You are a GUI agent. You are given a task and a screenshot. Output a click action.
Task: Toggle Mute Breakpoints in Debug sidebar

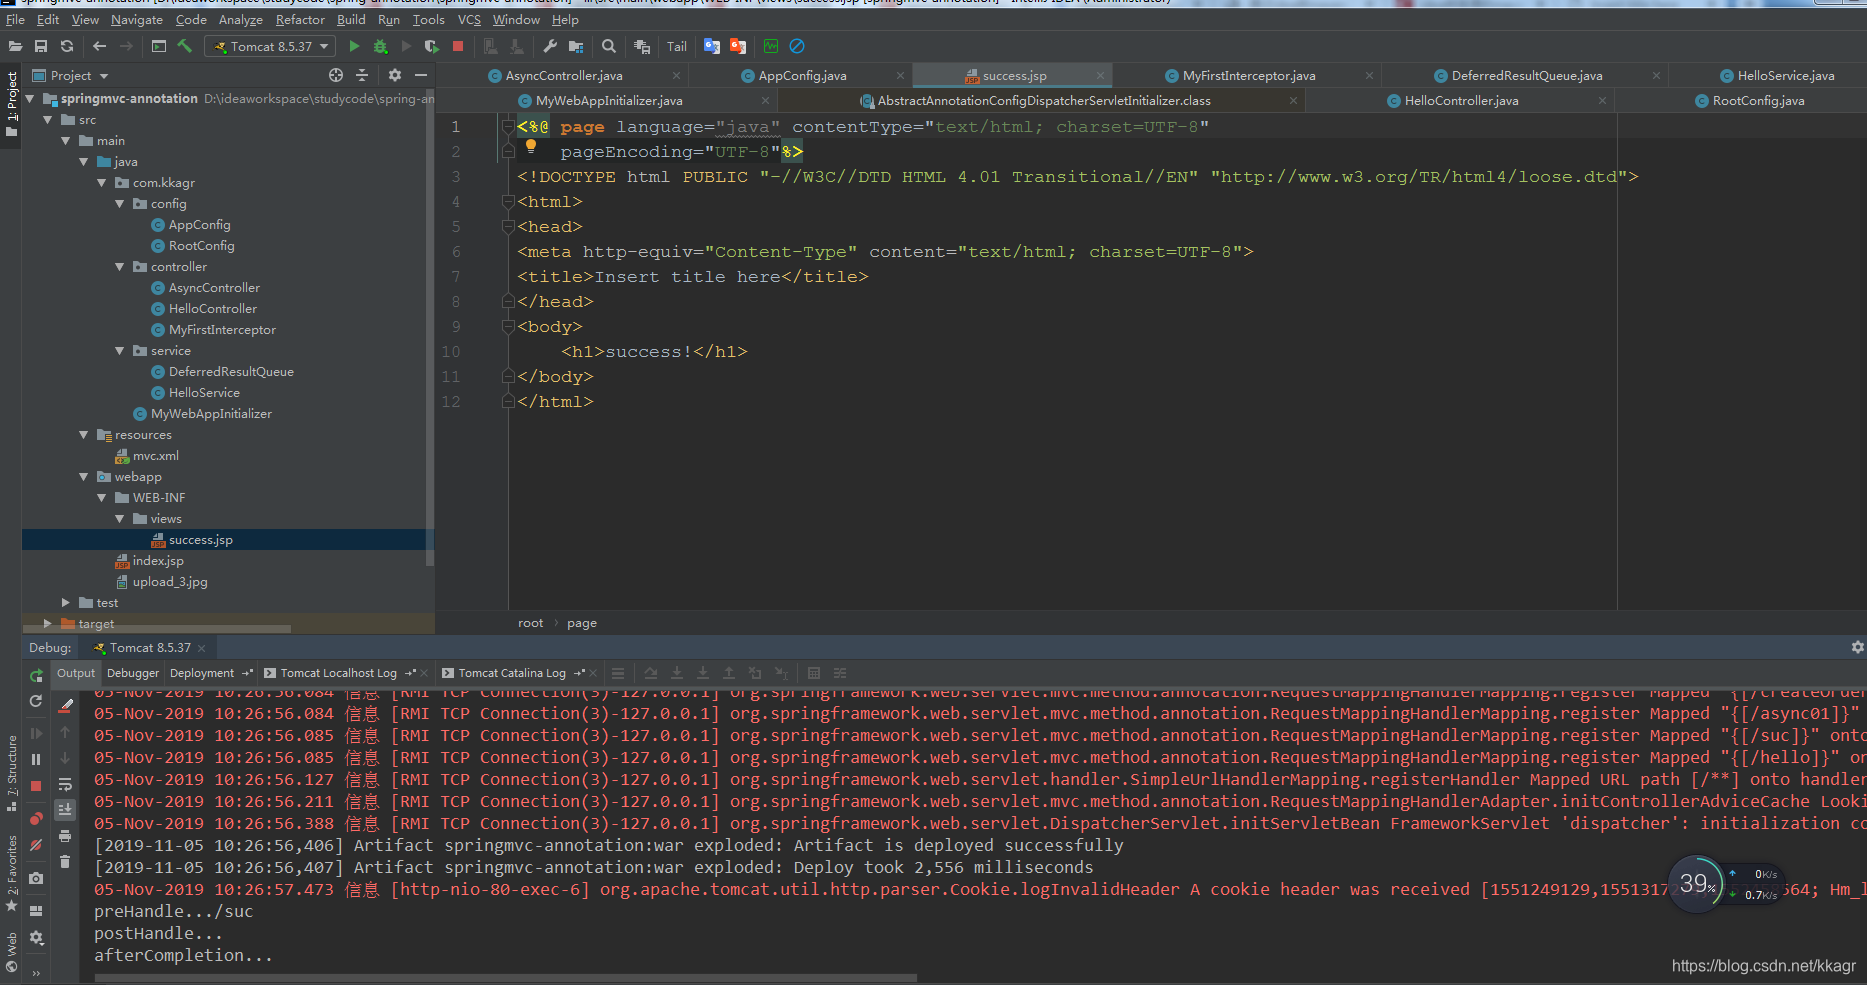click(x=36, y=845)
